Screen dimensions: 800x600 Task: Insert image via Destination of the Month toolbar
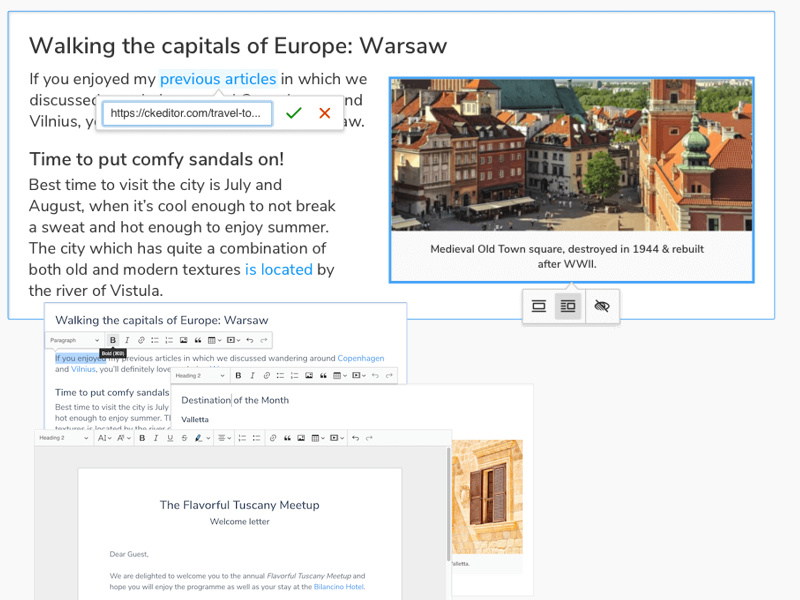pos(309,376)
